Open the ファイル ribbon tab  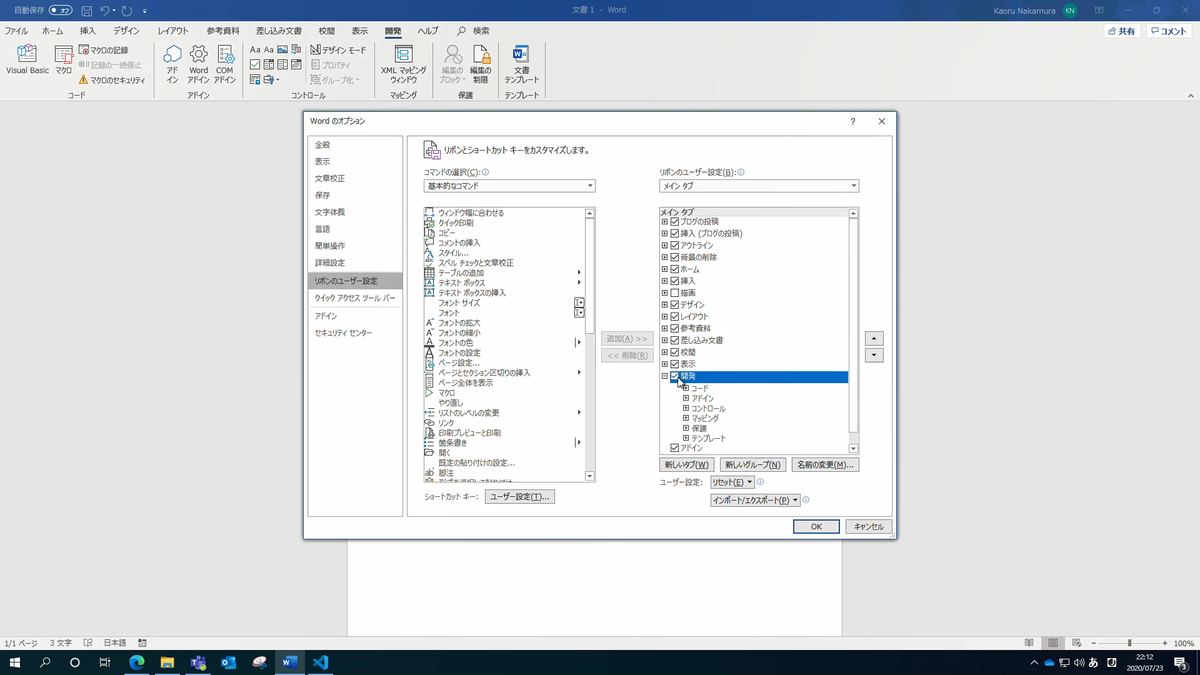16,31
